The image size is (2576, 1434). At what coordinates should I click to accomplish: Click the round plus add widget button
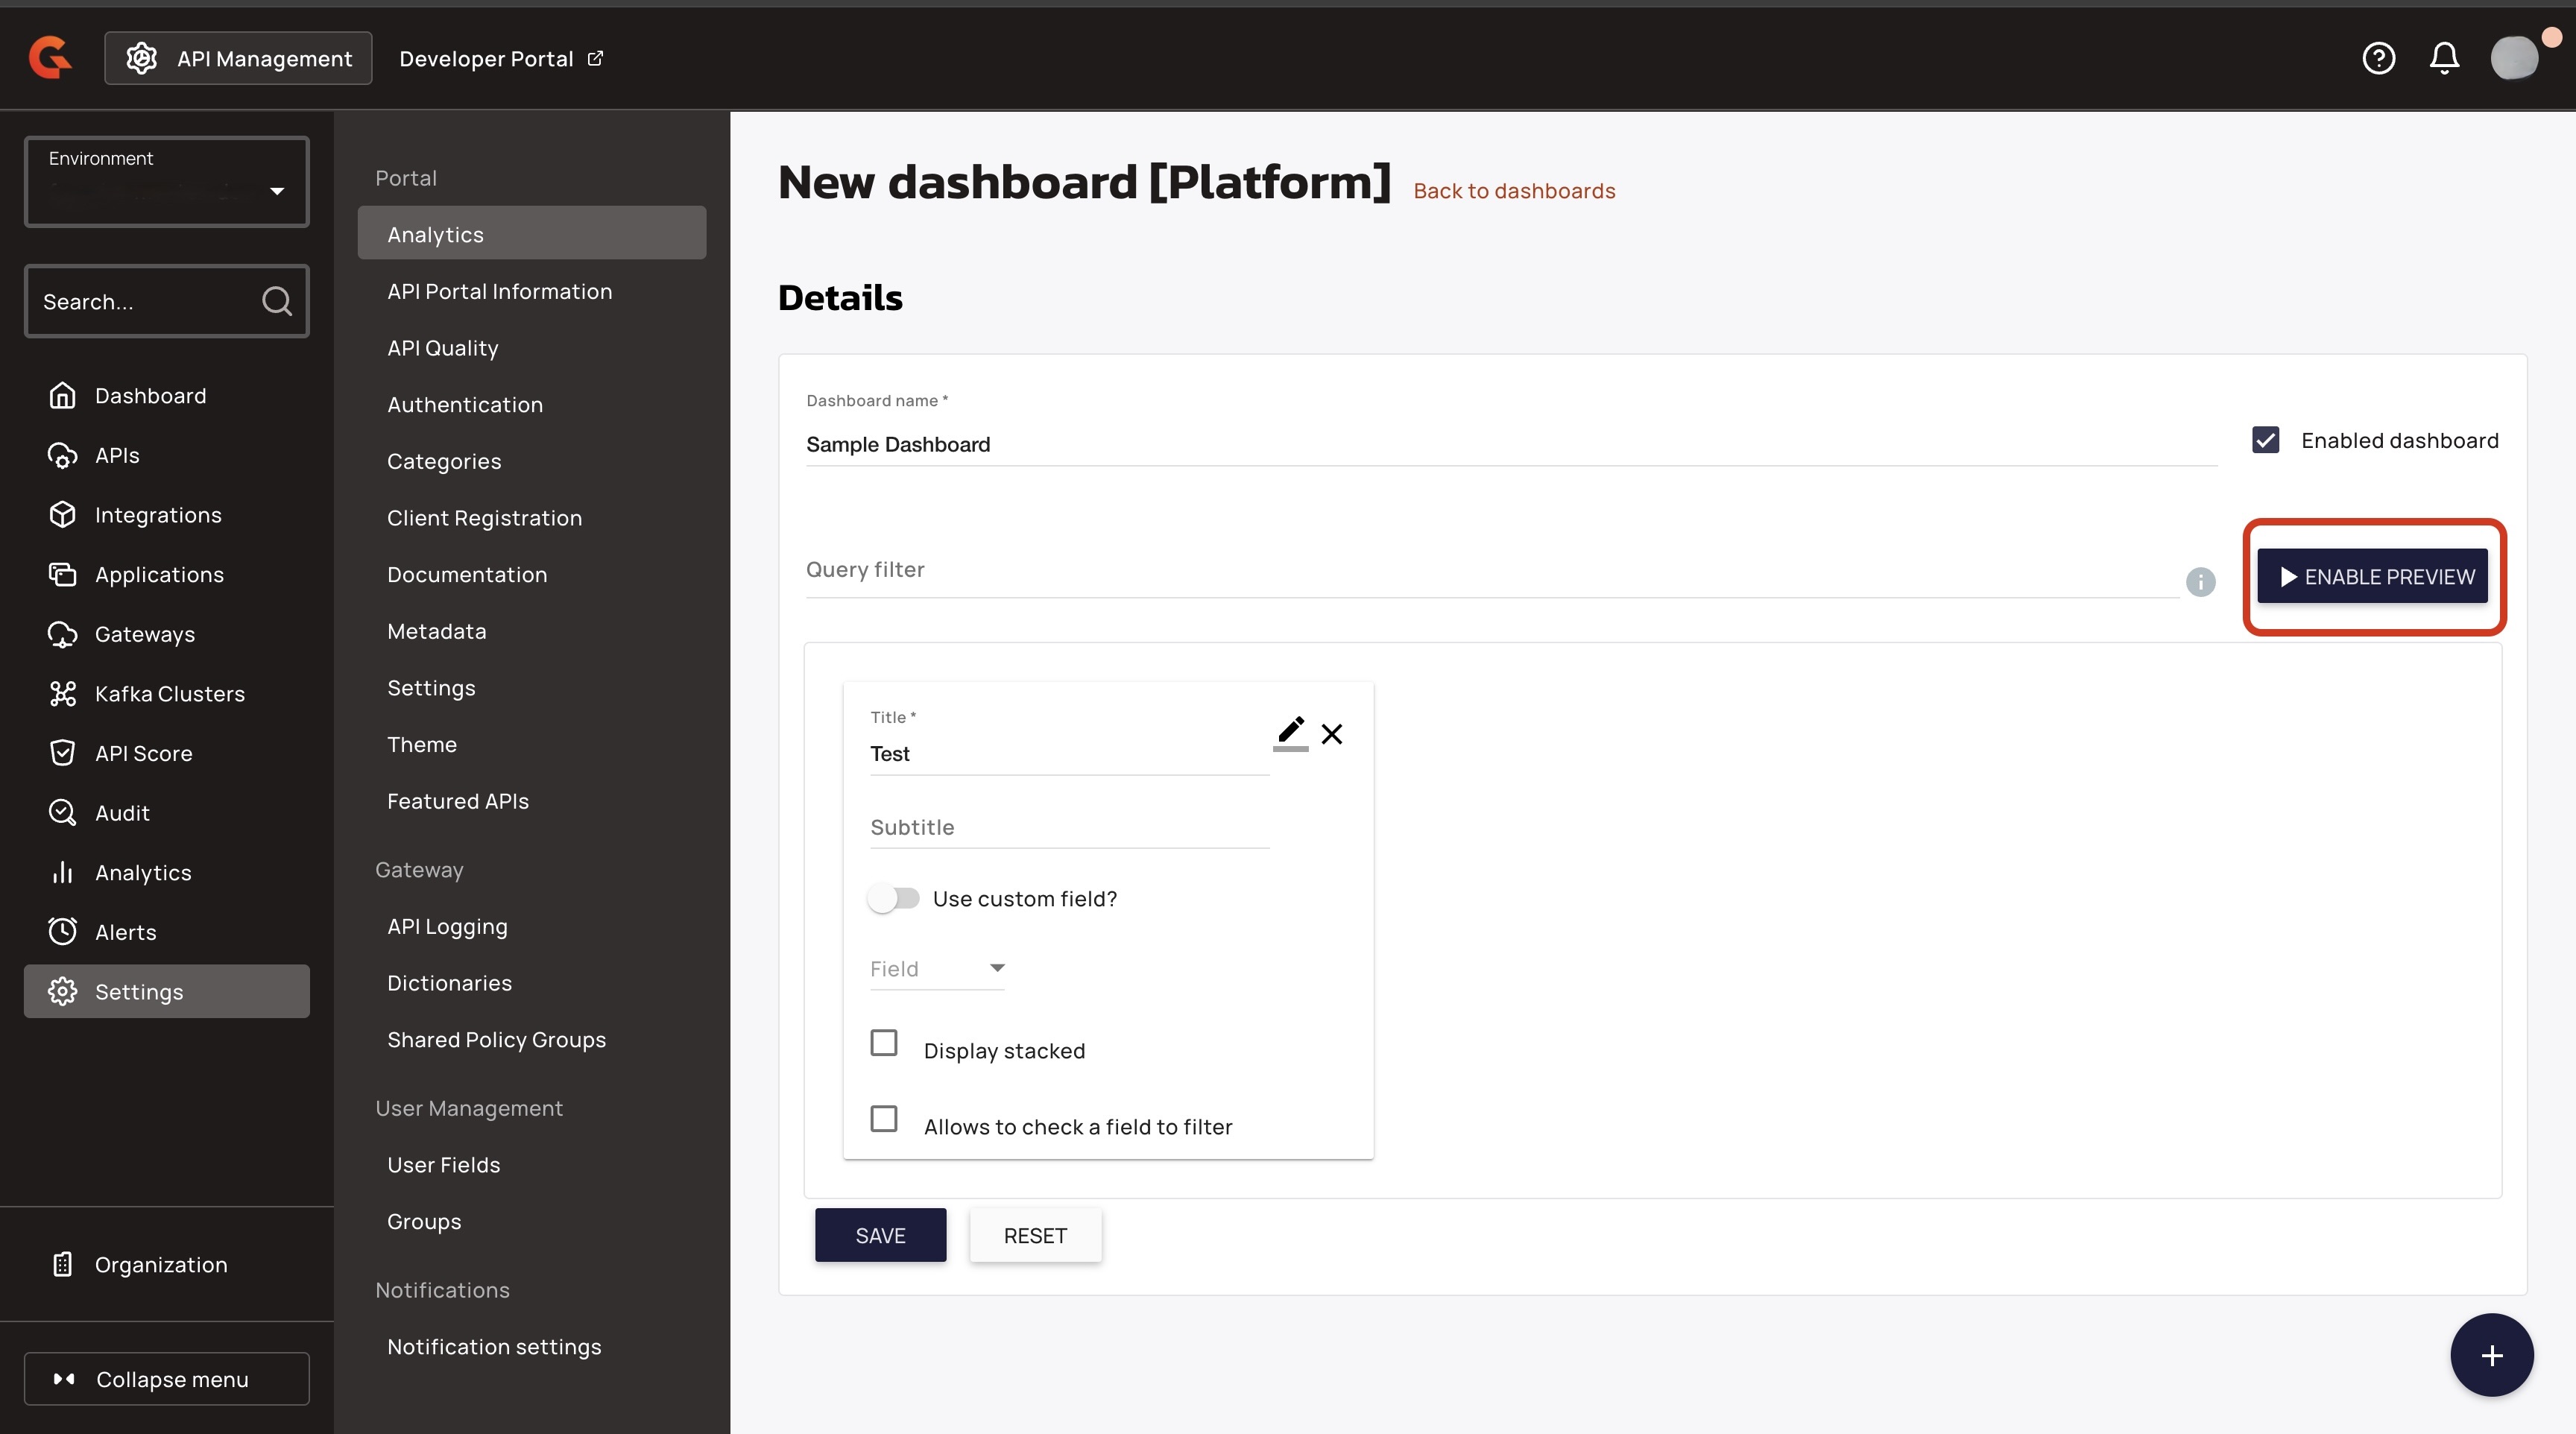(x=2491, y=1355)
